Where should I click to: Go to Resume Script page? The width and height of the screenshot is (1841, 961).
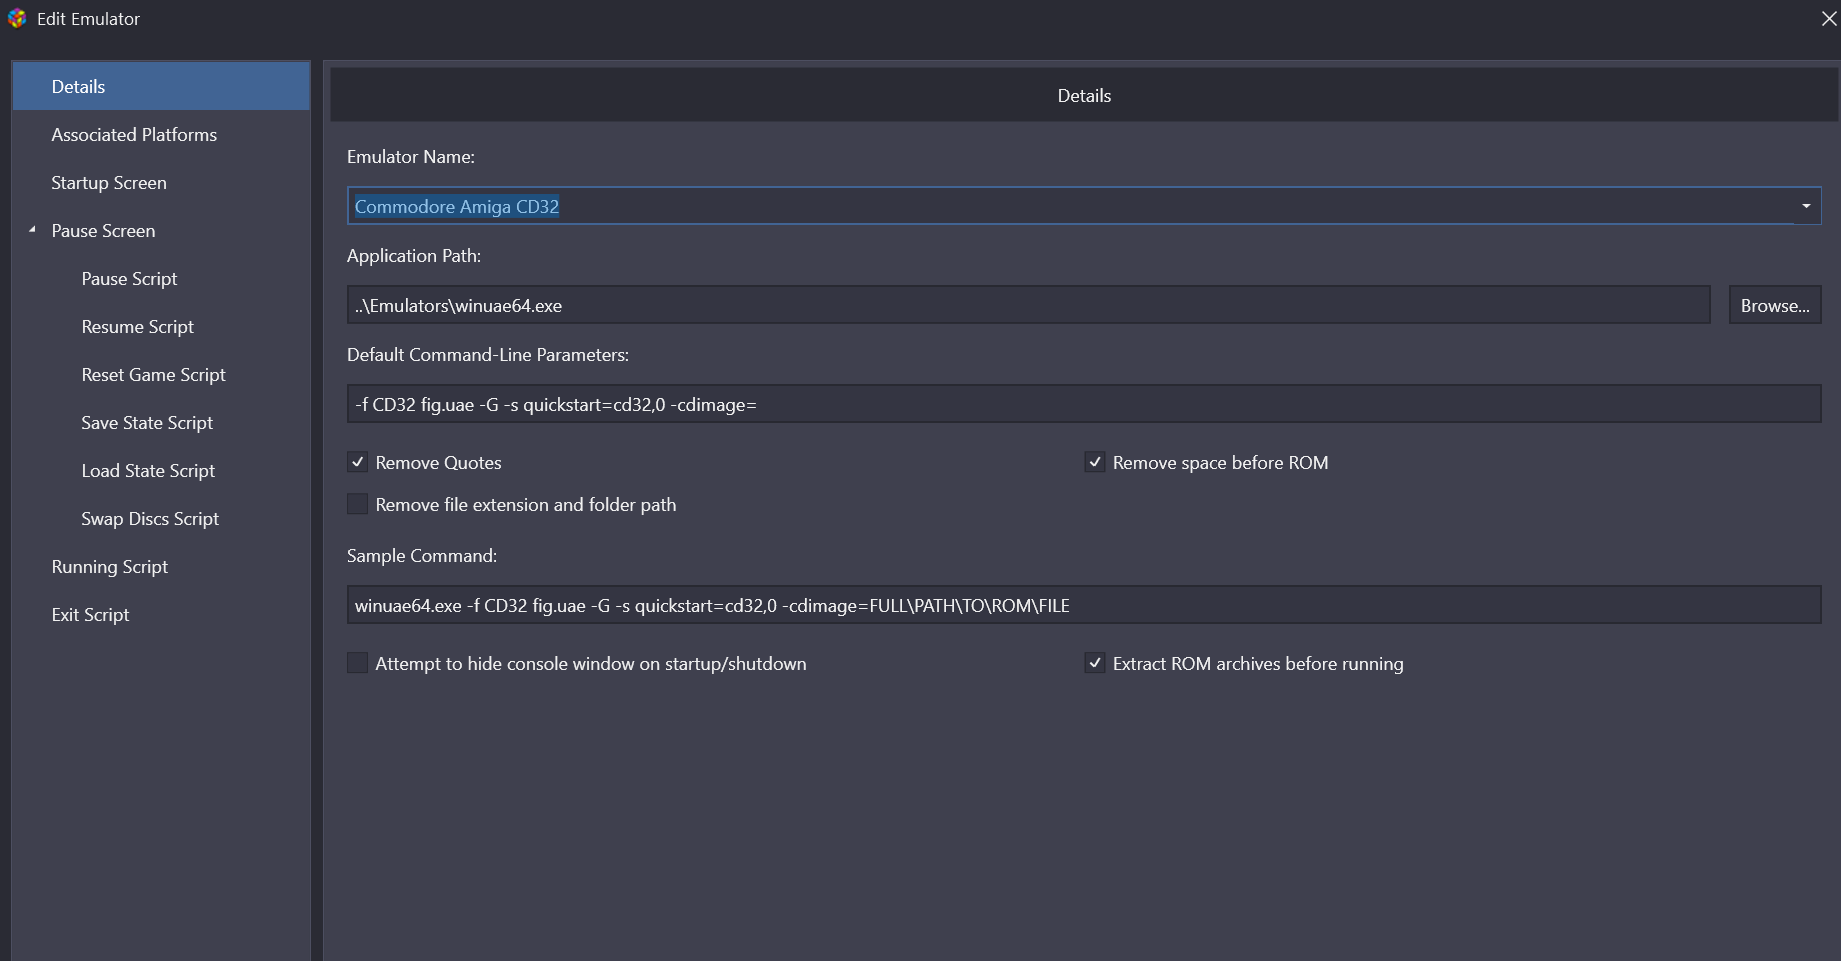coord(137,327)
